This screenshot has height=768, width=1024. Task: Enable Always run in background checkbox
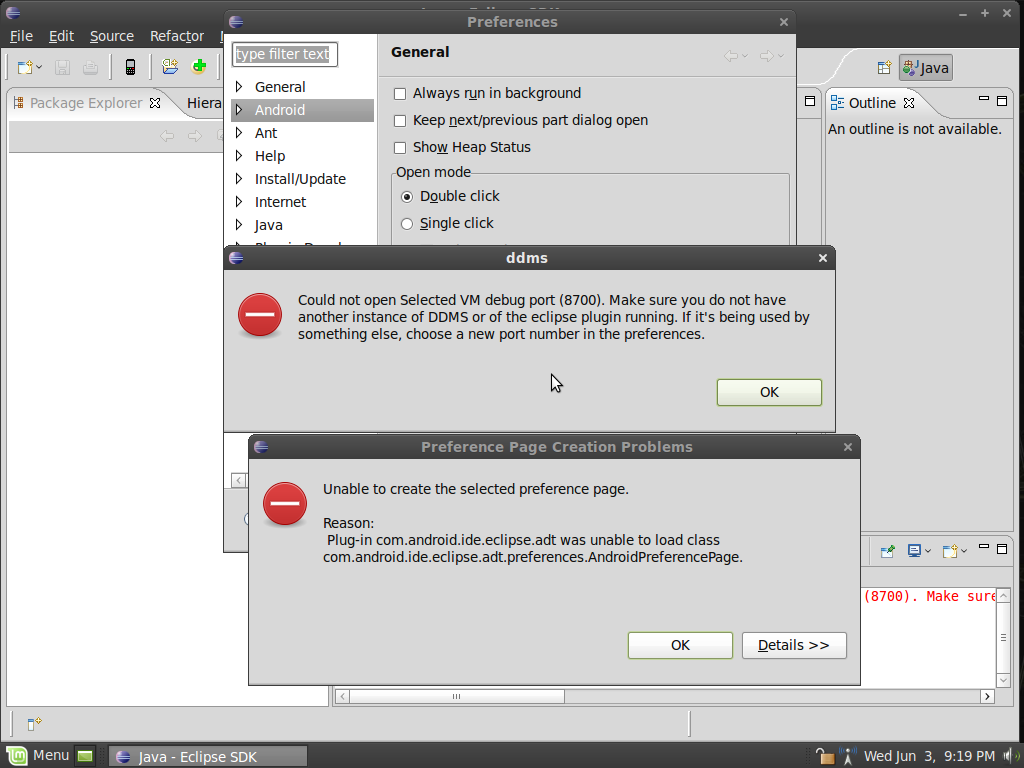click(400, 94)
